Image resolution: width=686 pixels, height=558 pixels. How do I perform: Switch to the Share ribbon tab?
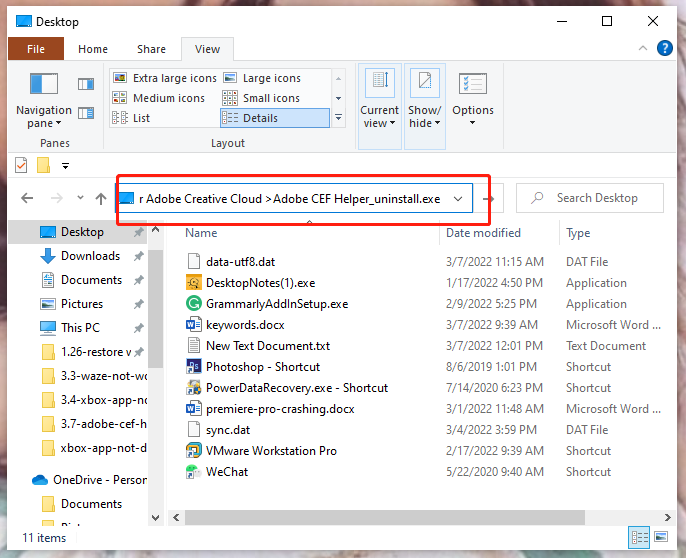(x=151, y=49)
